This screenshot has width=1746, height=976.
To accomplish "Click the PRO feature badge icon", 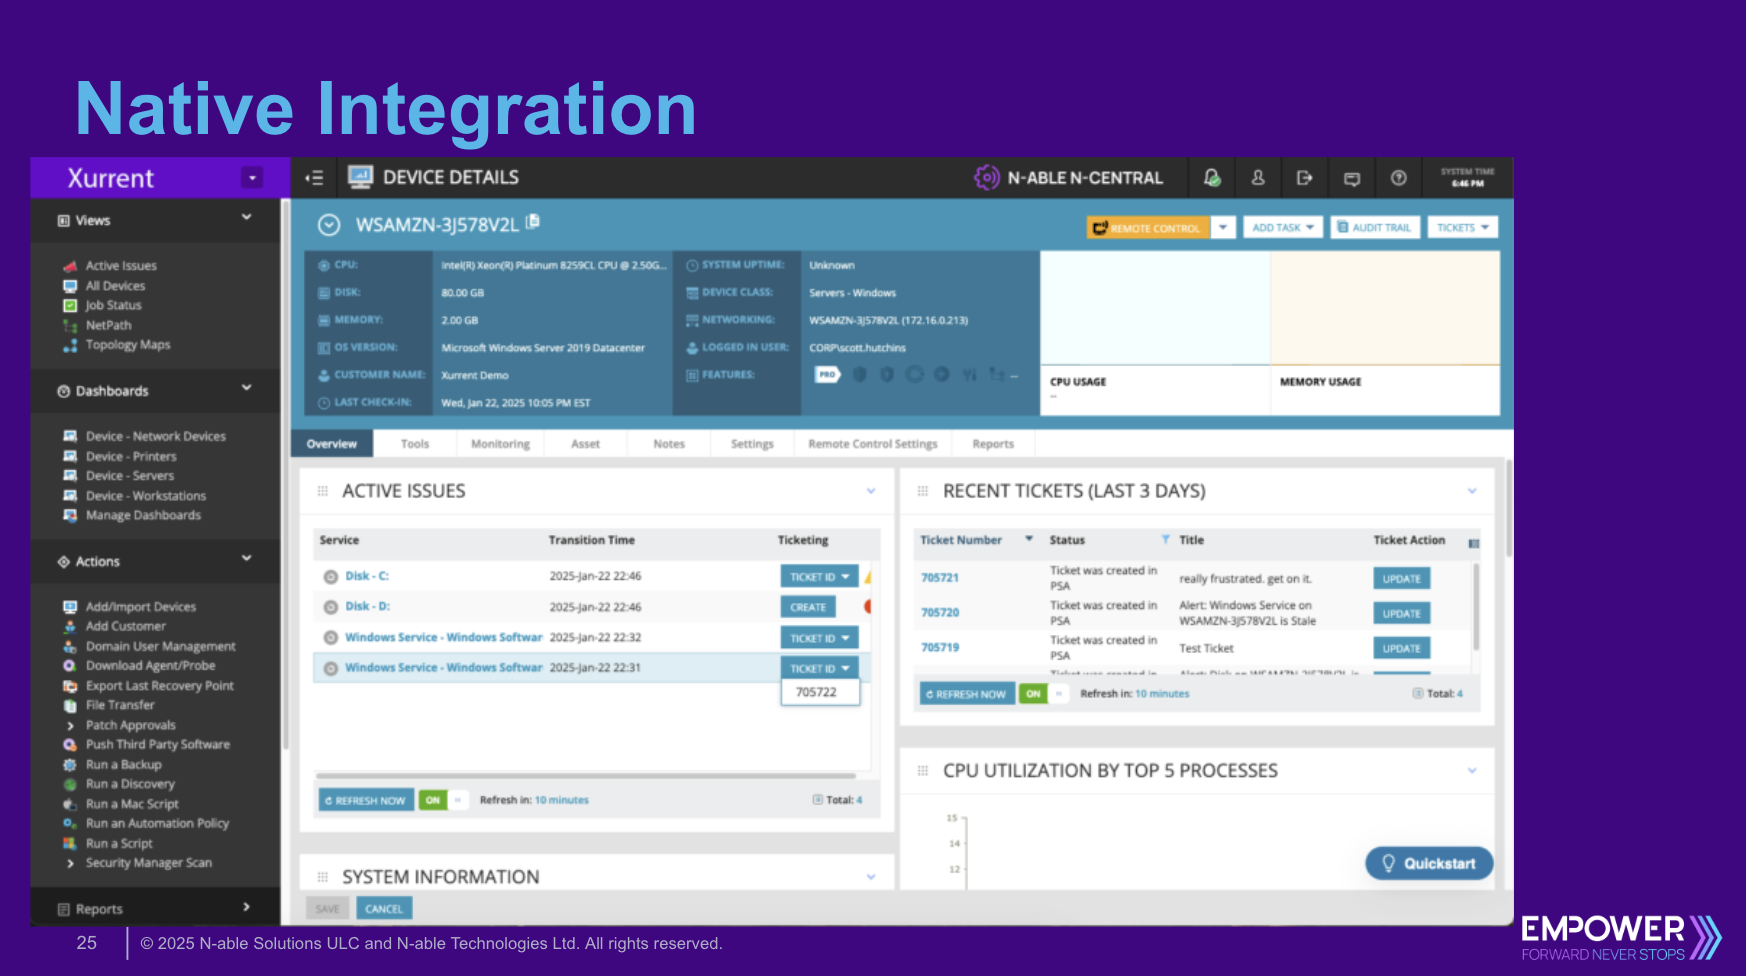I will click(x=827, y=375).
